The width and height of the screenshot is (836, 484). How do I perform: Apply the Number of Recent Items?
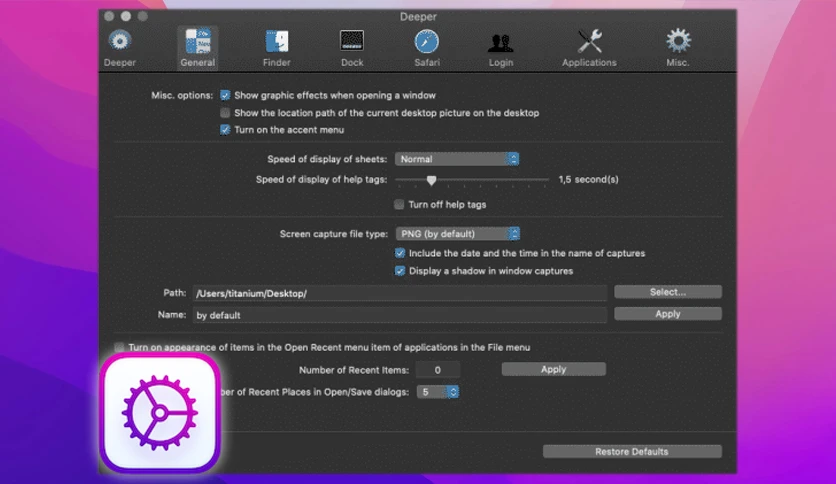(553, 369)
